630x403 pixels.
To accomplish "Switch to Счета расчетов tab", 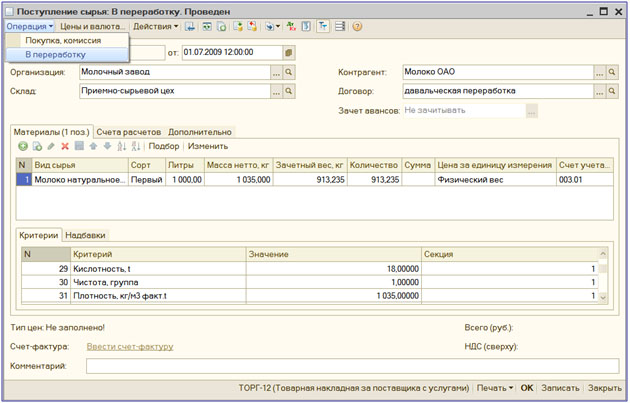I will (x=129, y=132).
